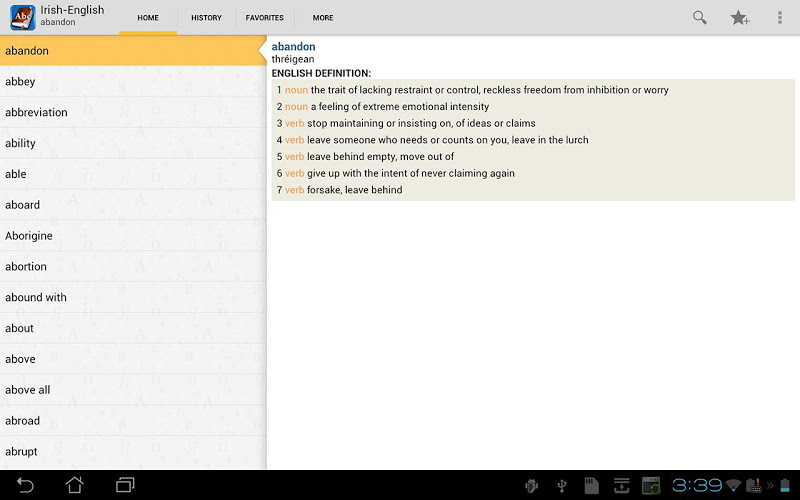
Task: Select the word 'above' in list
Action: point(133,359)
